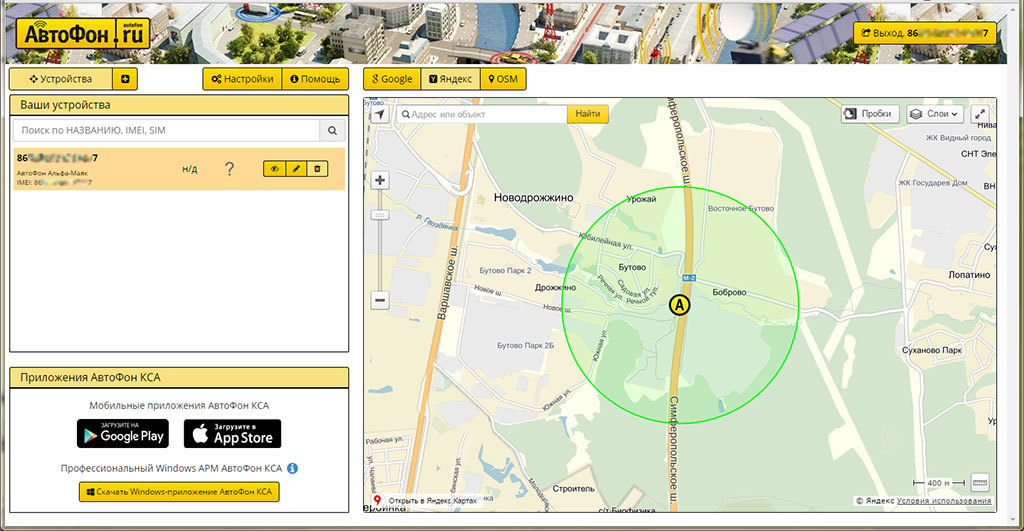Screen dimensions: 1024x531
Task: Click the Урожай label on map
Action: pyautogui.click(x=641, y=199)
